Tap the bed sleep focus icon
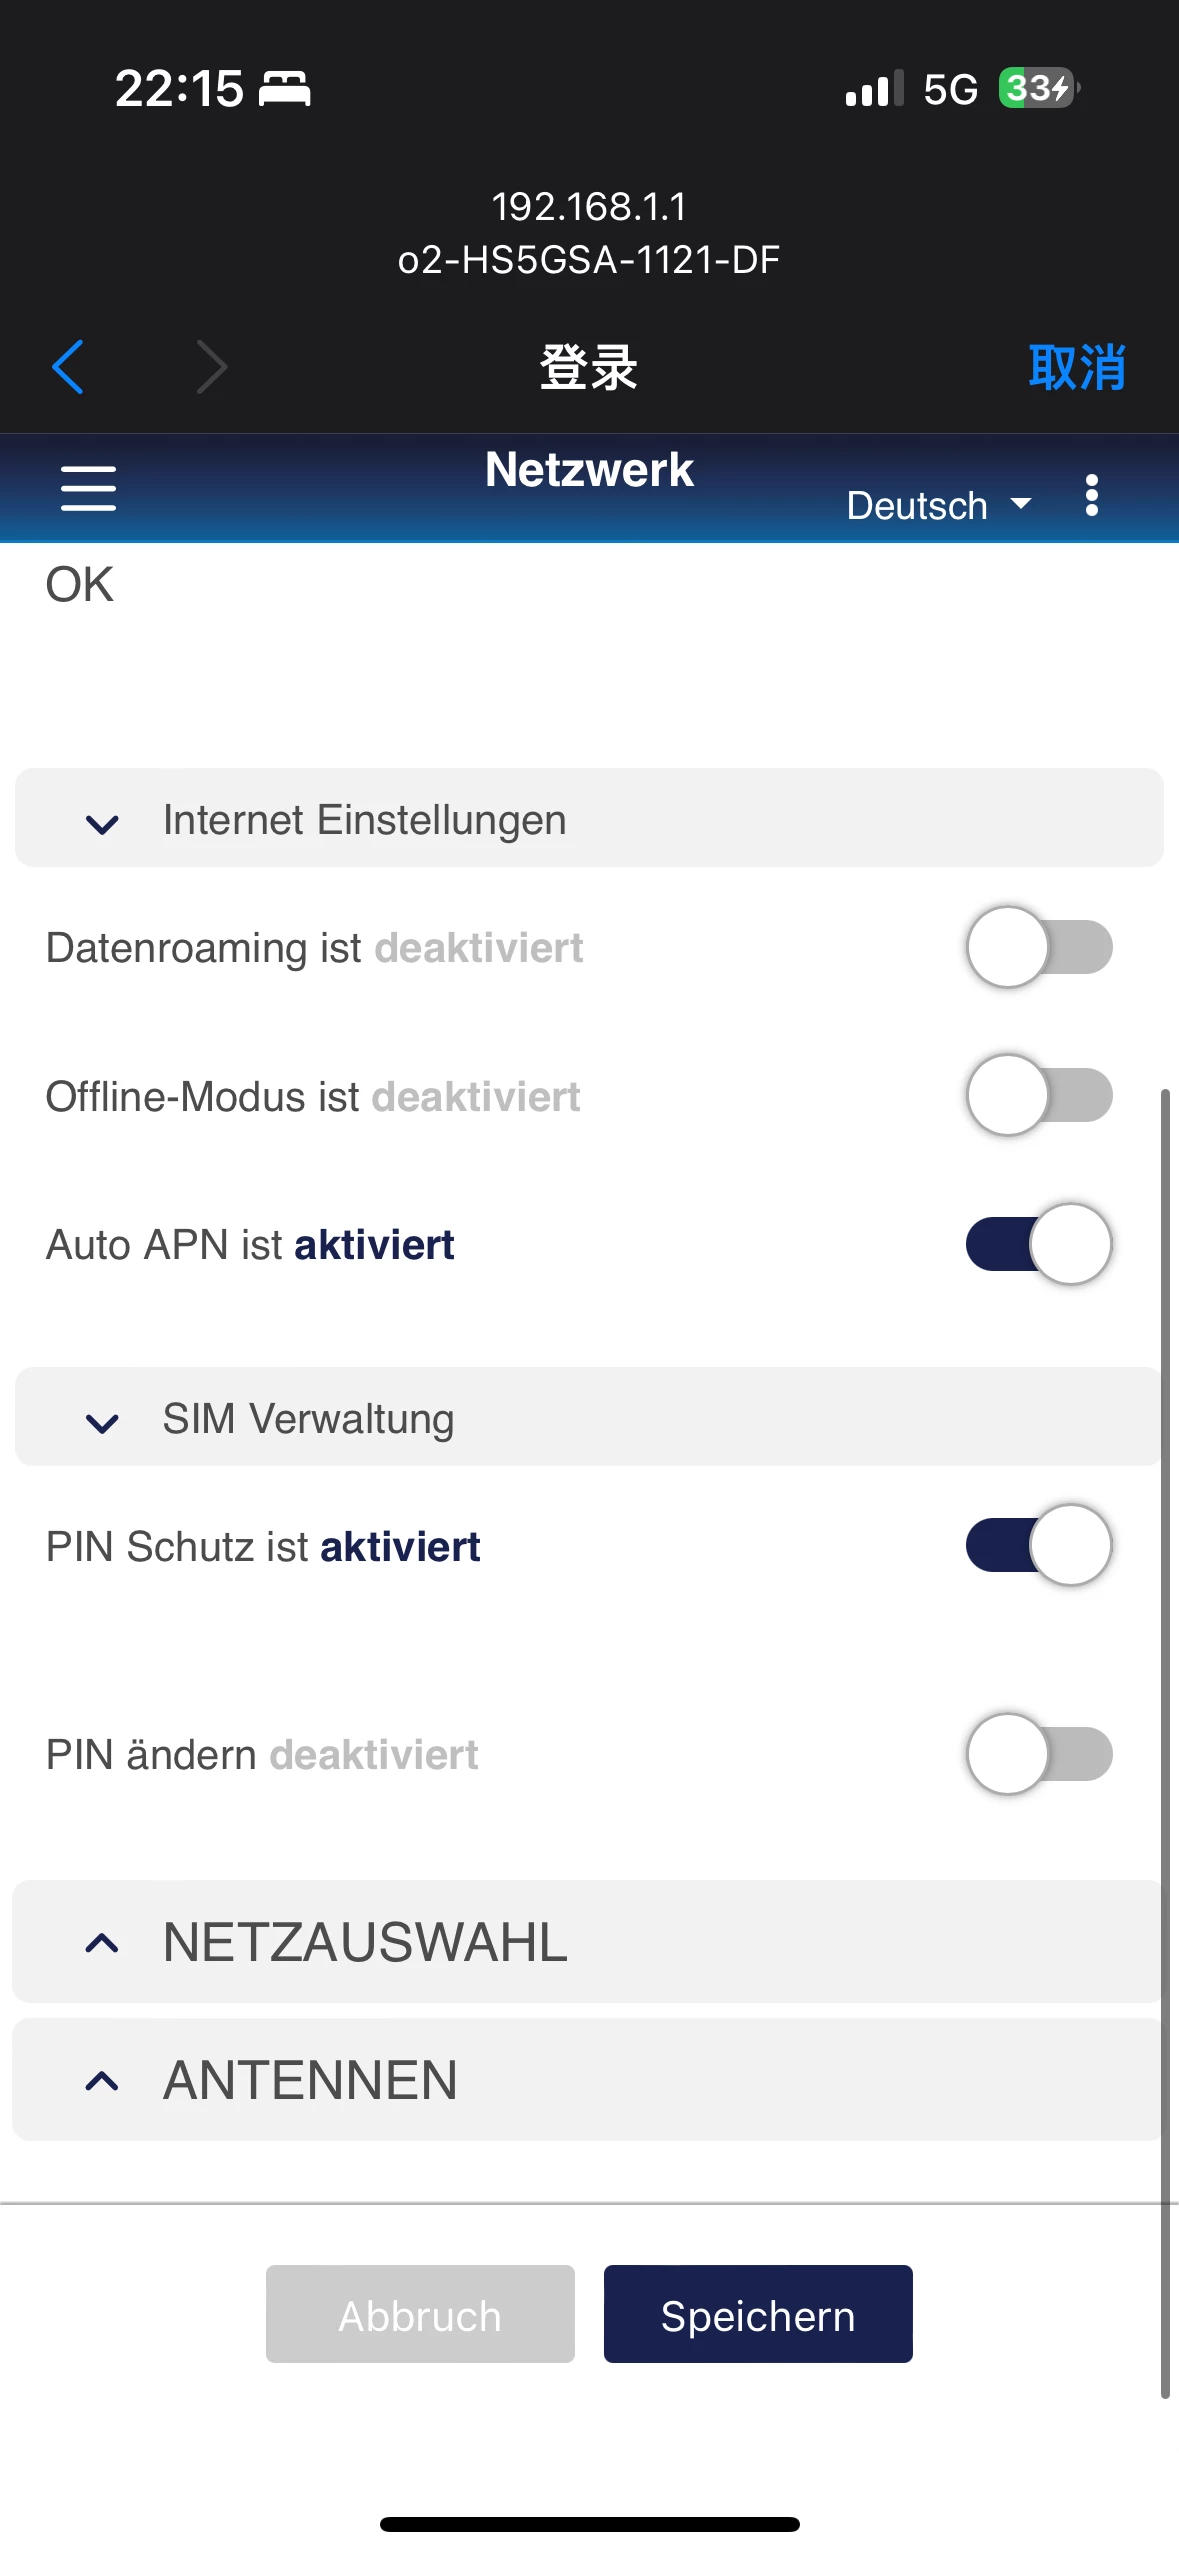 [285, 89]
